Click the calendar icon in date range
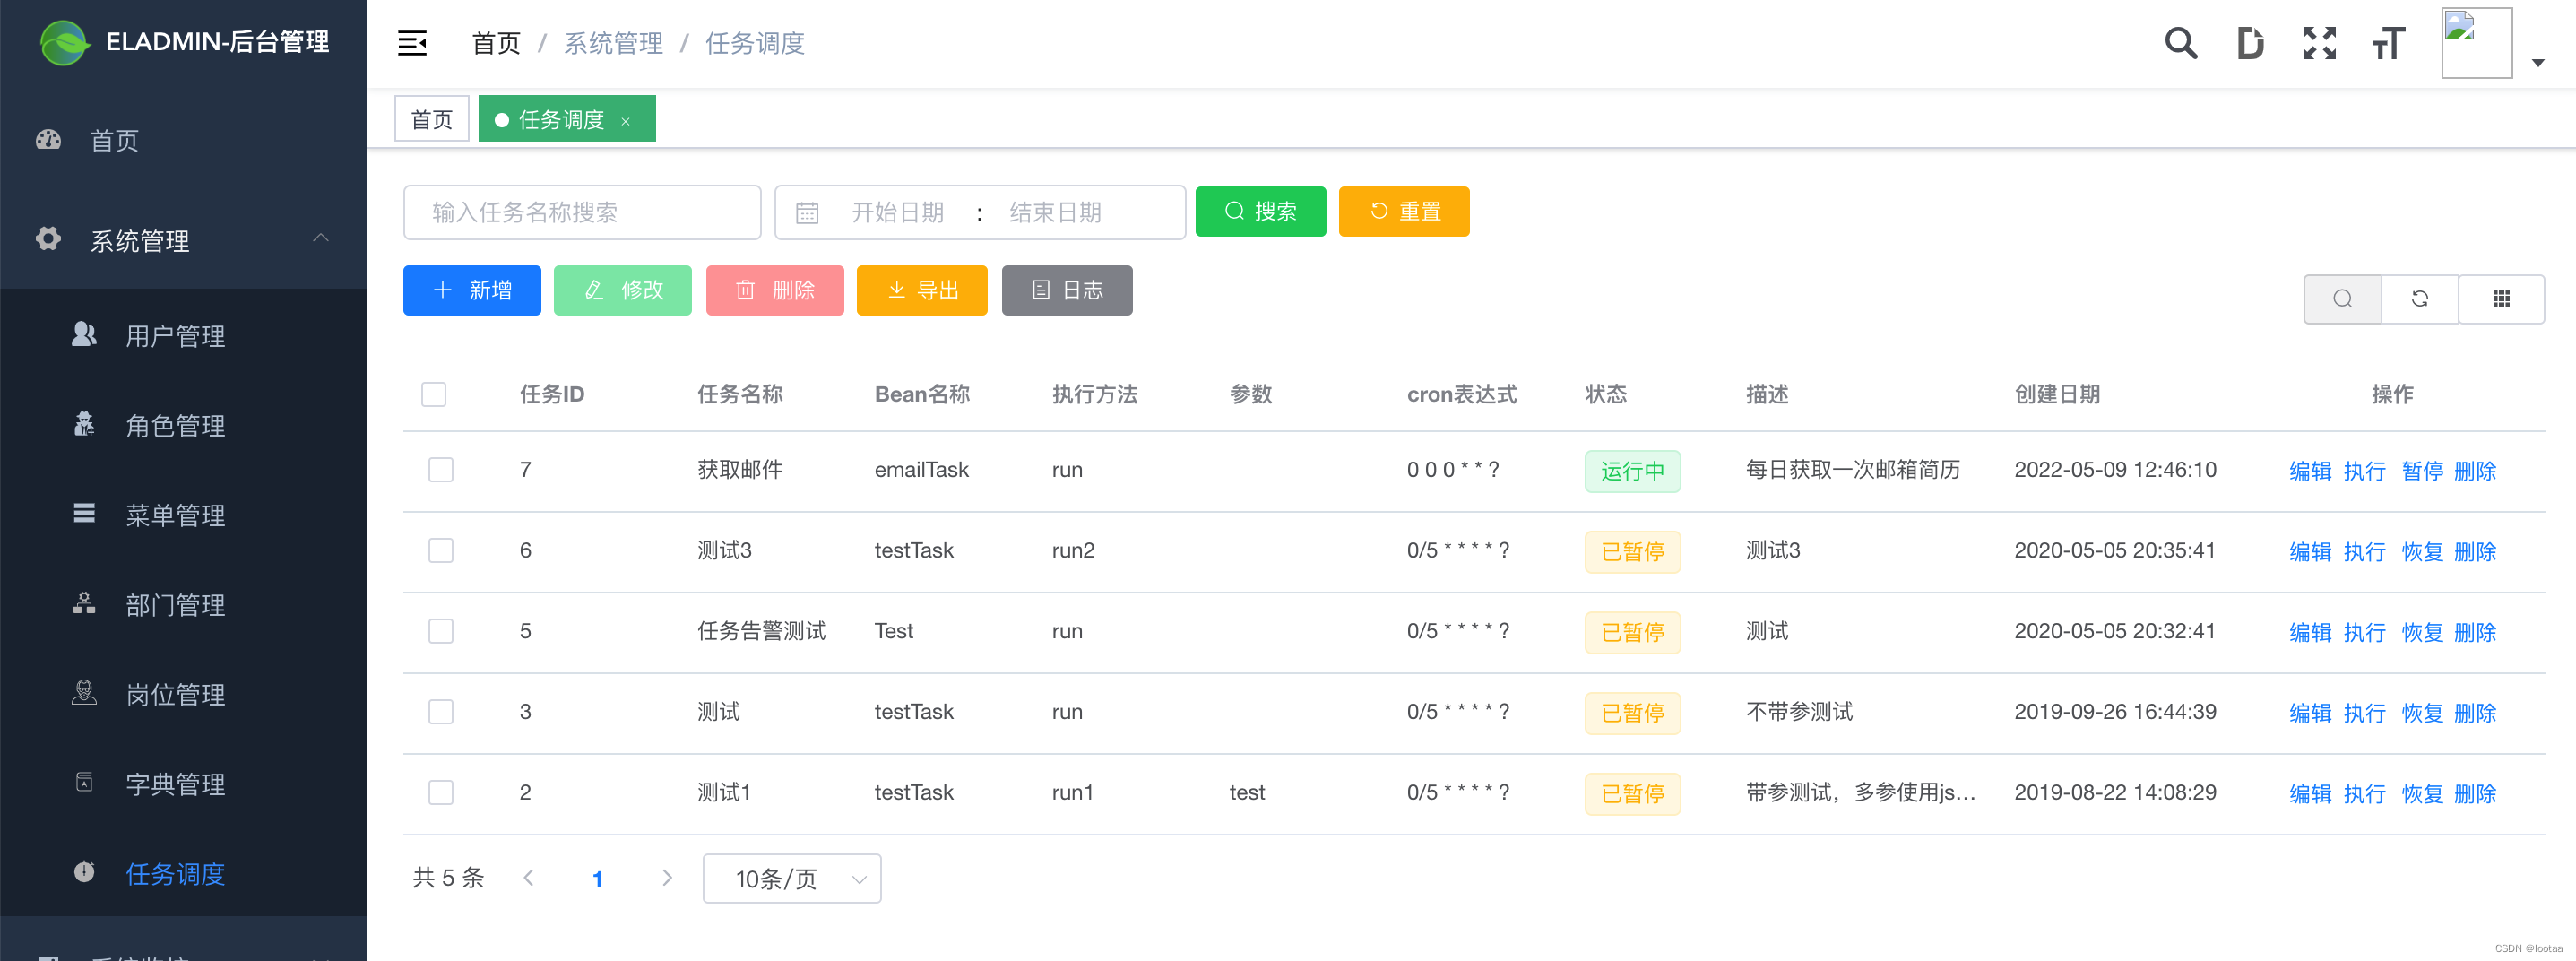This screenshot has height=961, width=2576. click(807, 213)
